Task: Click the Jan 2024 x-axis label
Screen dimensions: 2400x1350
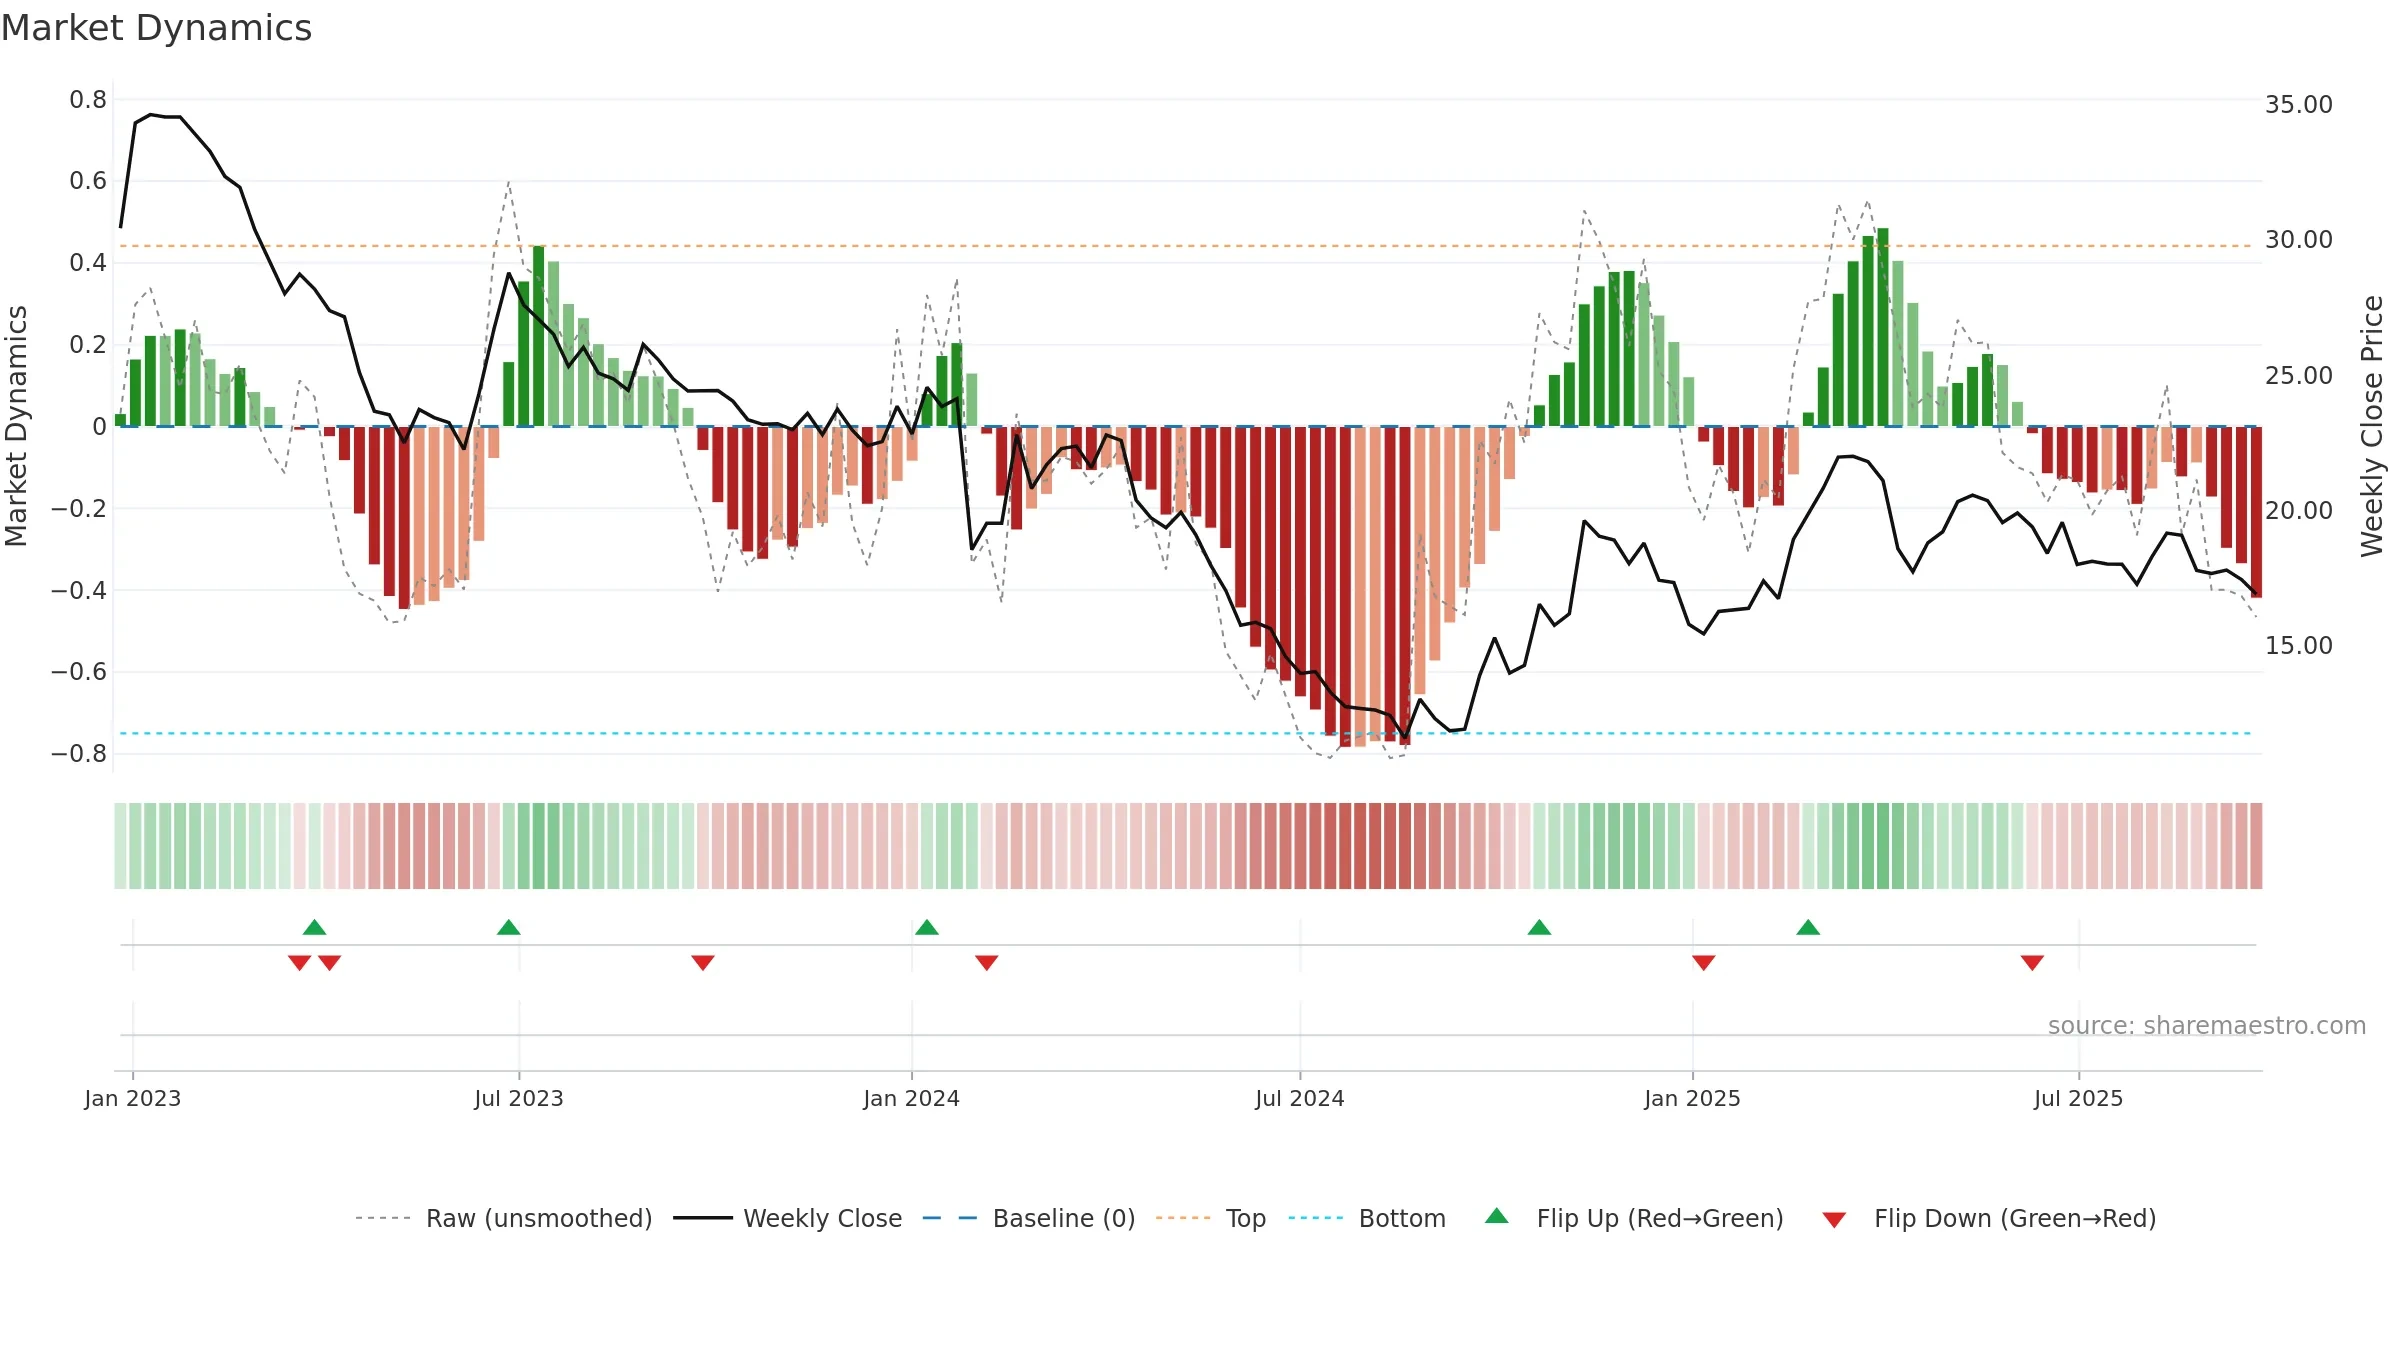Action: point(912,1098)
